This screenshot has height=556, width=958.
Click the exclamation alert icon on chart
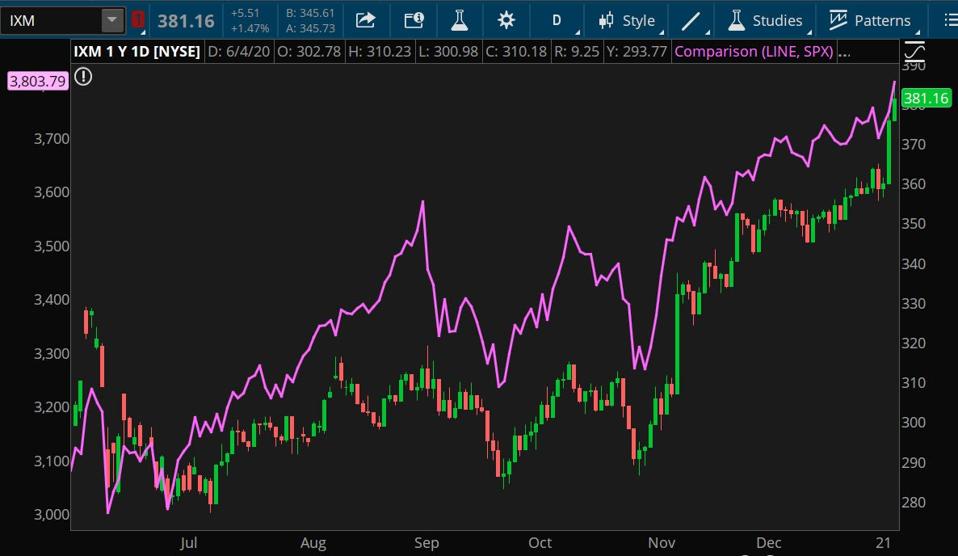(x=83, y=76)
